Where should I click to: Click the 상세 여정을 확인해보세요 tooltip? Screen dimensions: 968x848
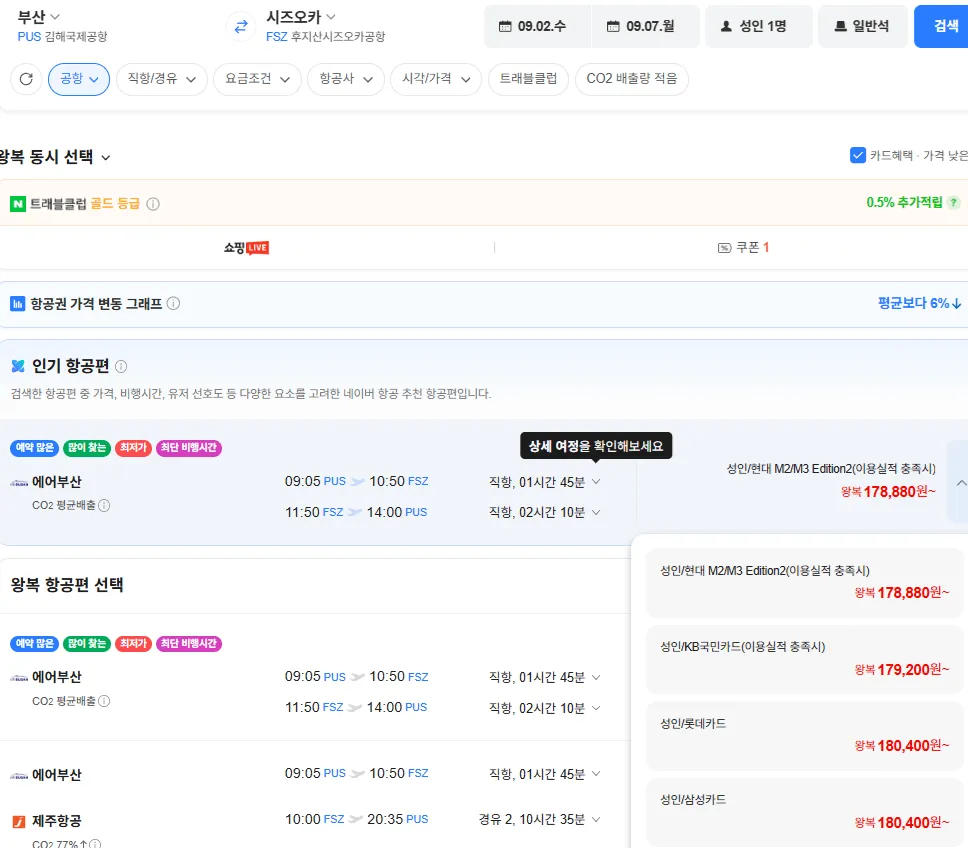tap(596, 446)
